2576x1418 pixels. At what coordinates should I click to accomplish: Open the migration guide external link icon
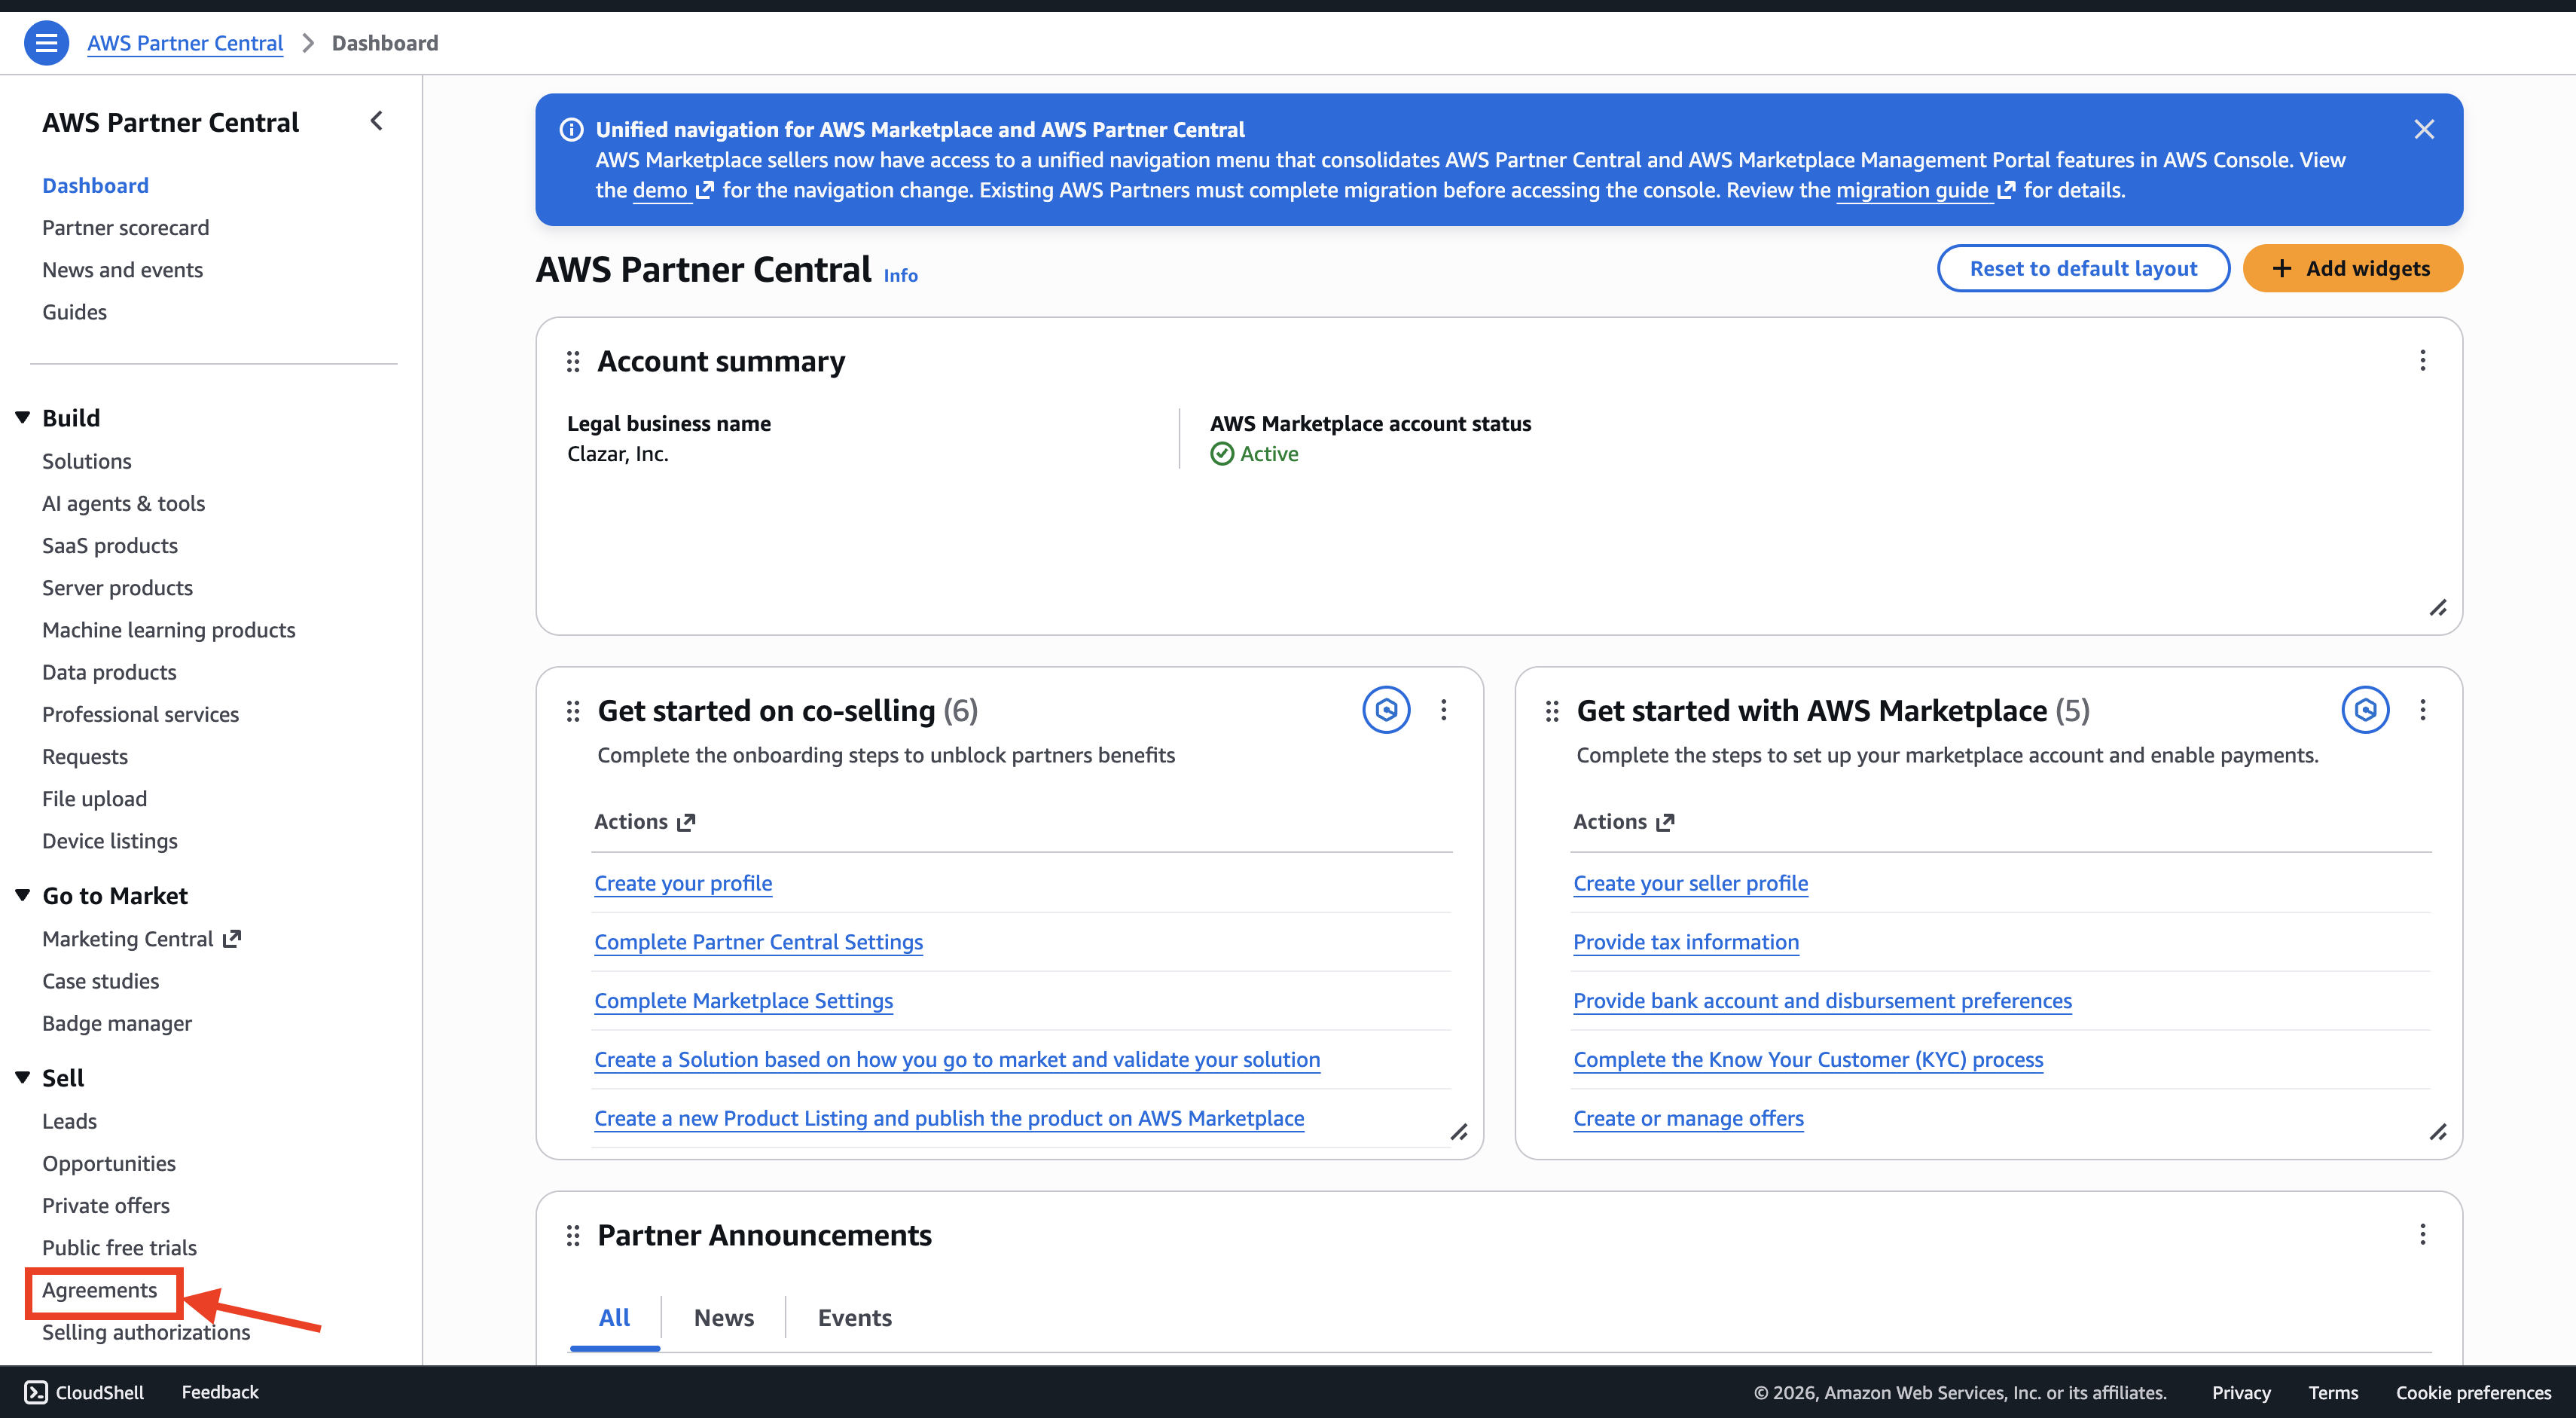tap(2006, 190)
